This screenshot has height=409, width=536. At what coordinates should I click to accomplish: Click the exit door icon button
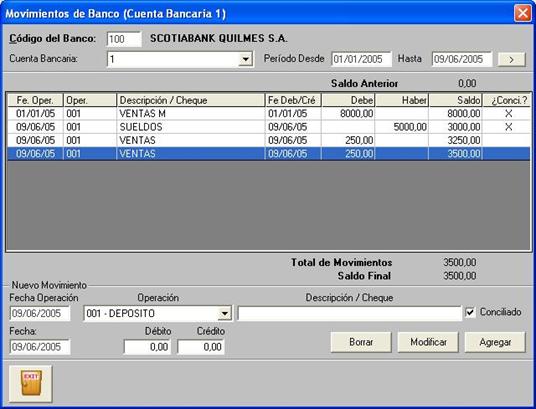[31, 383]
